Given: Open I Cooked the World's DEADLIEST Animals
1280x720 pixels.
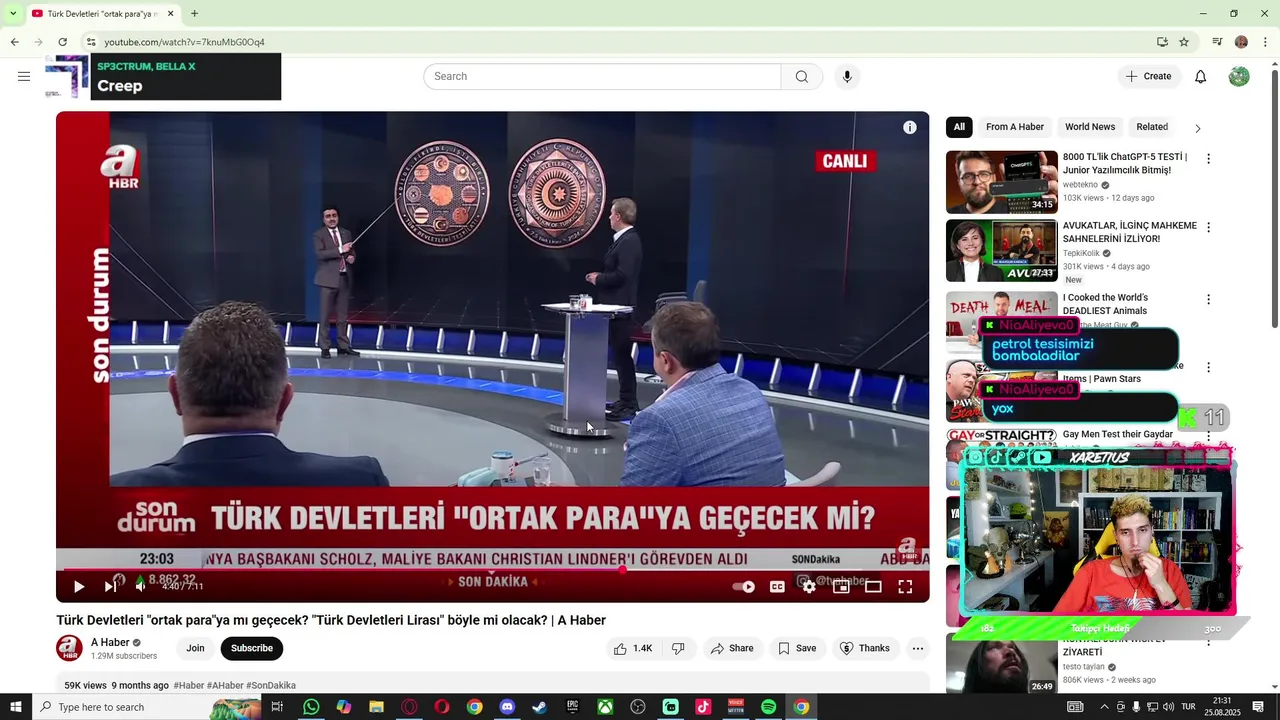Looking at the screenshot, I should coord(1105,304).
